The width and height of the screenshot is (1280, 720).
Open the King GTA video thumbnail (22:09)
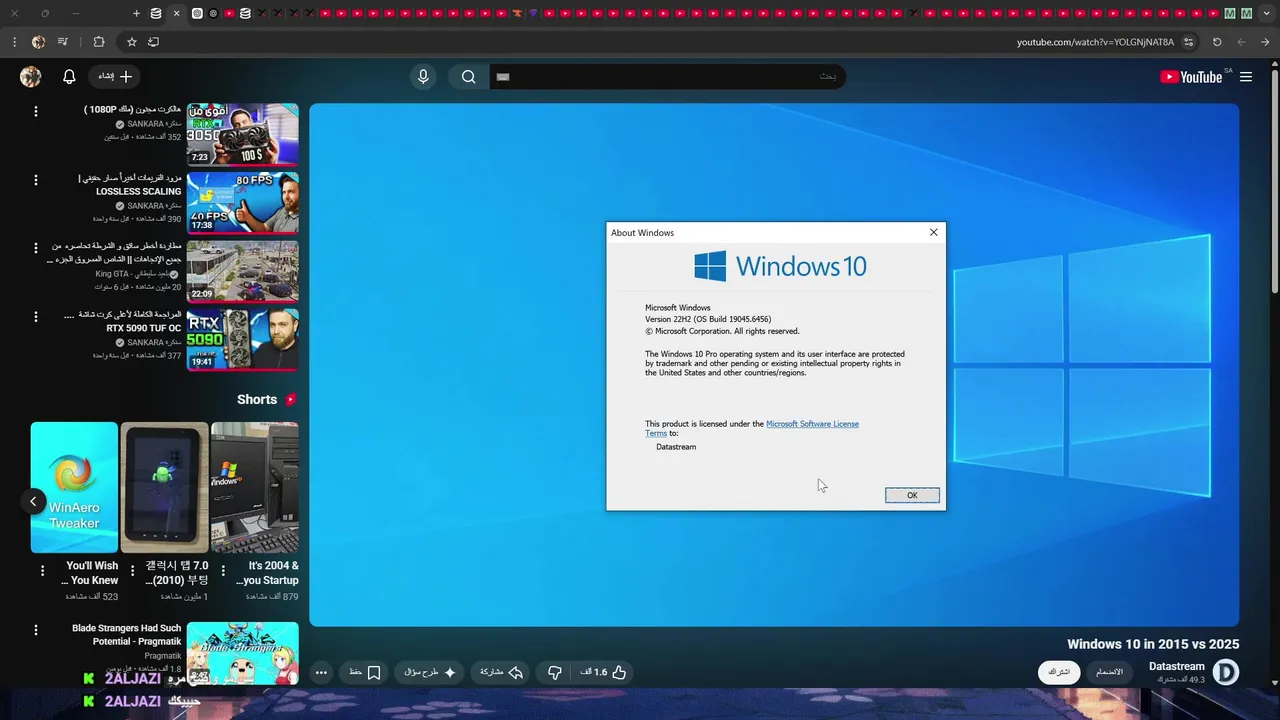pos(243,270)
